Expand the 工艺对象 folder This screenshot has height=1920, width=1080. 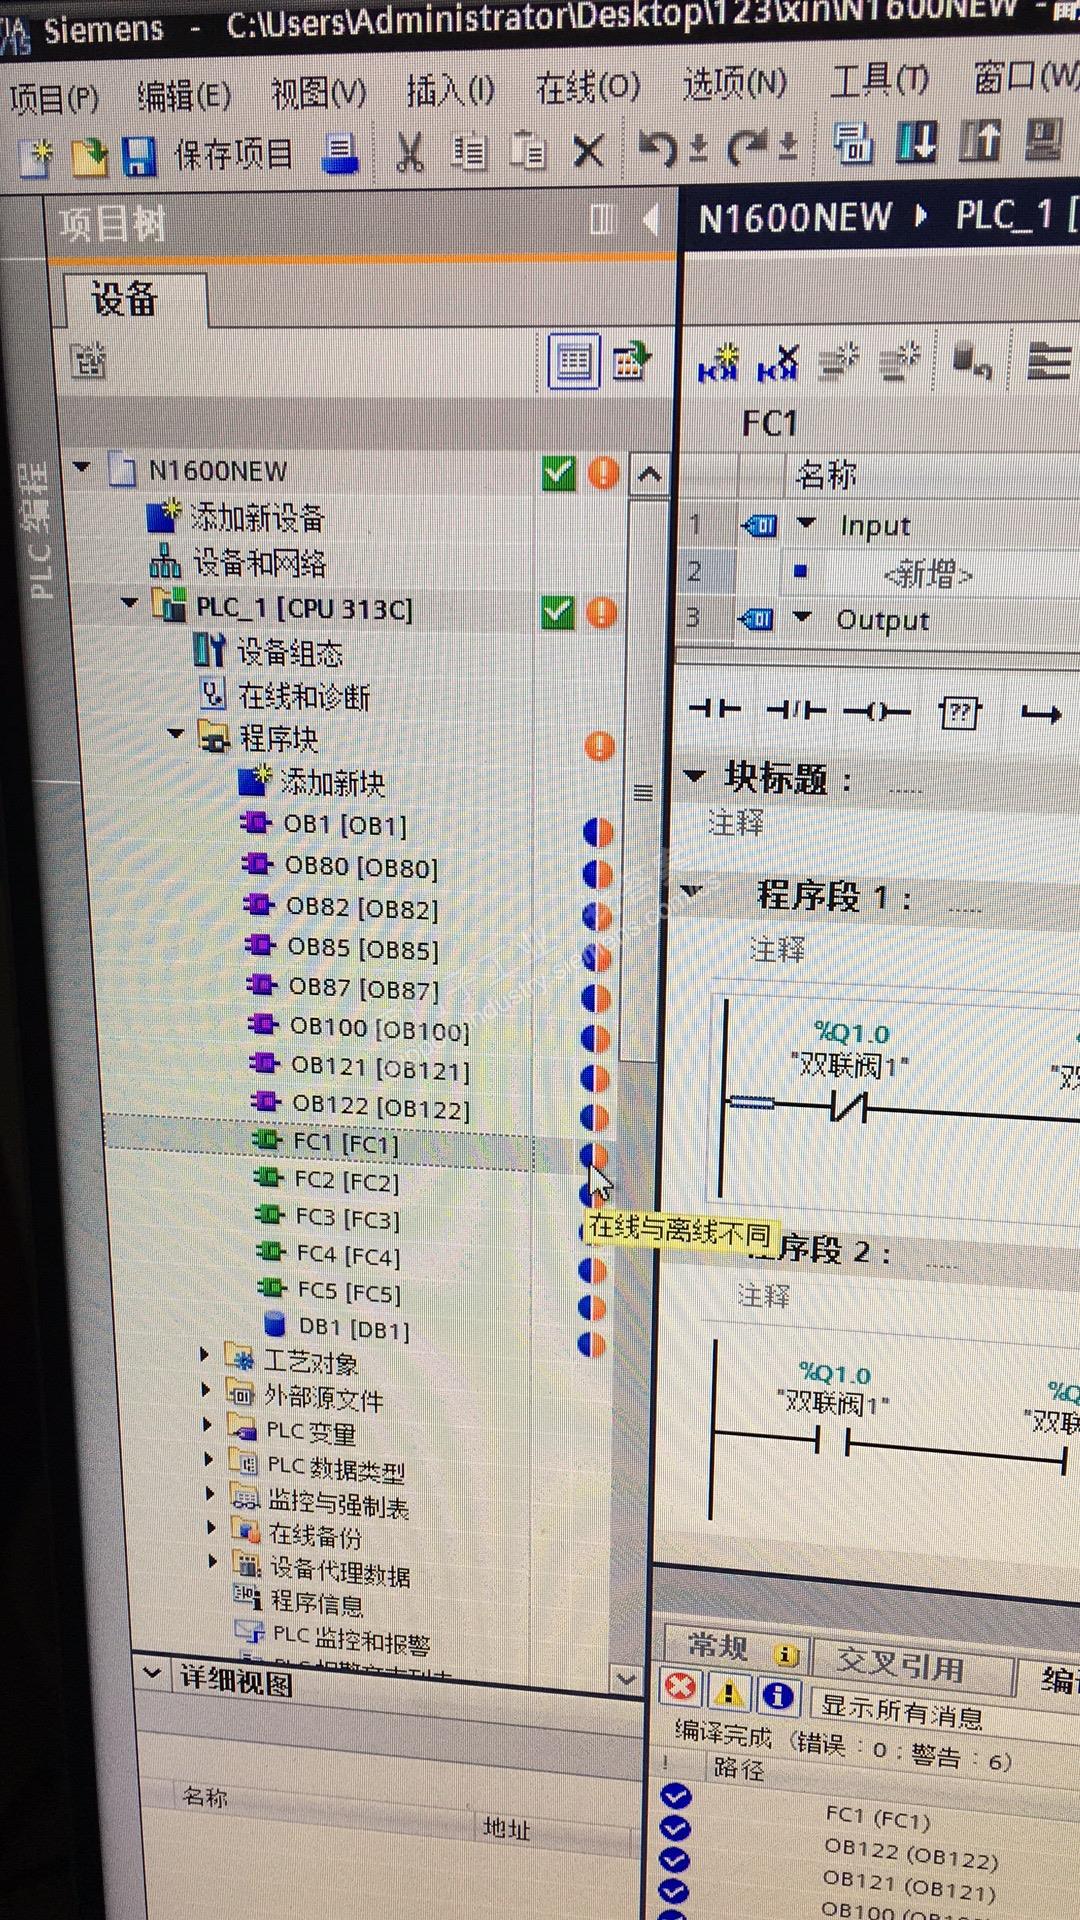205,1355
